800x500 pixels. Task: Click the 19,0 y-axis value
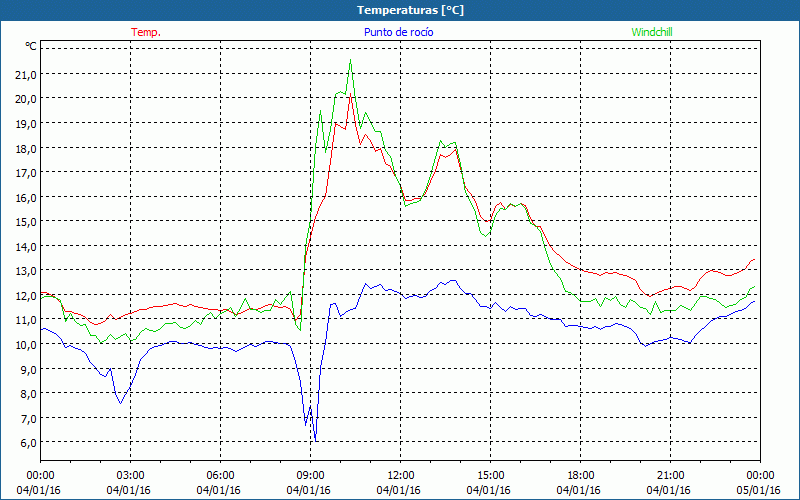coord(26,123)
